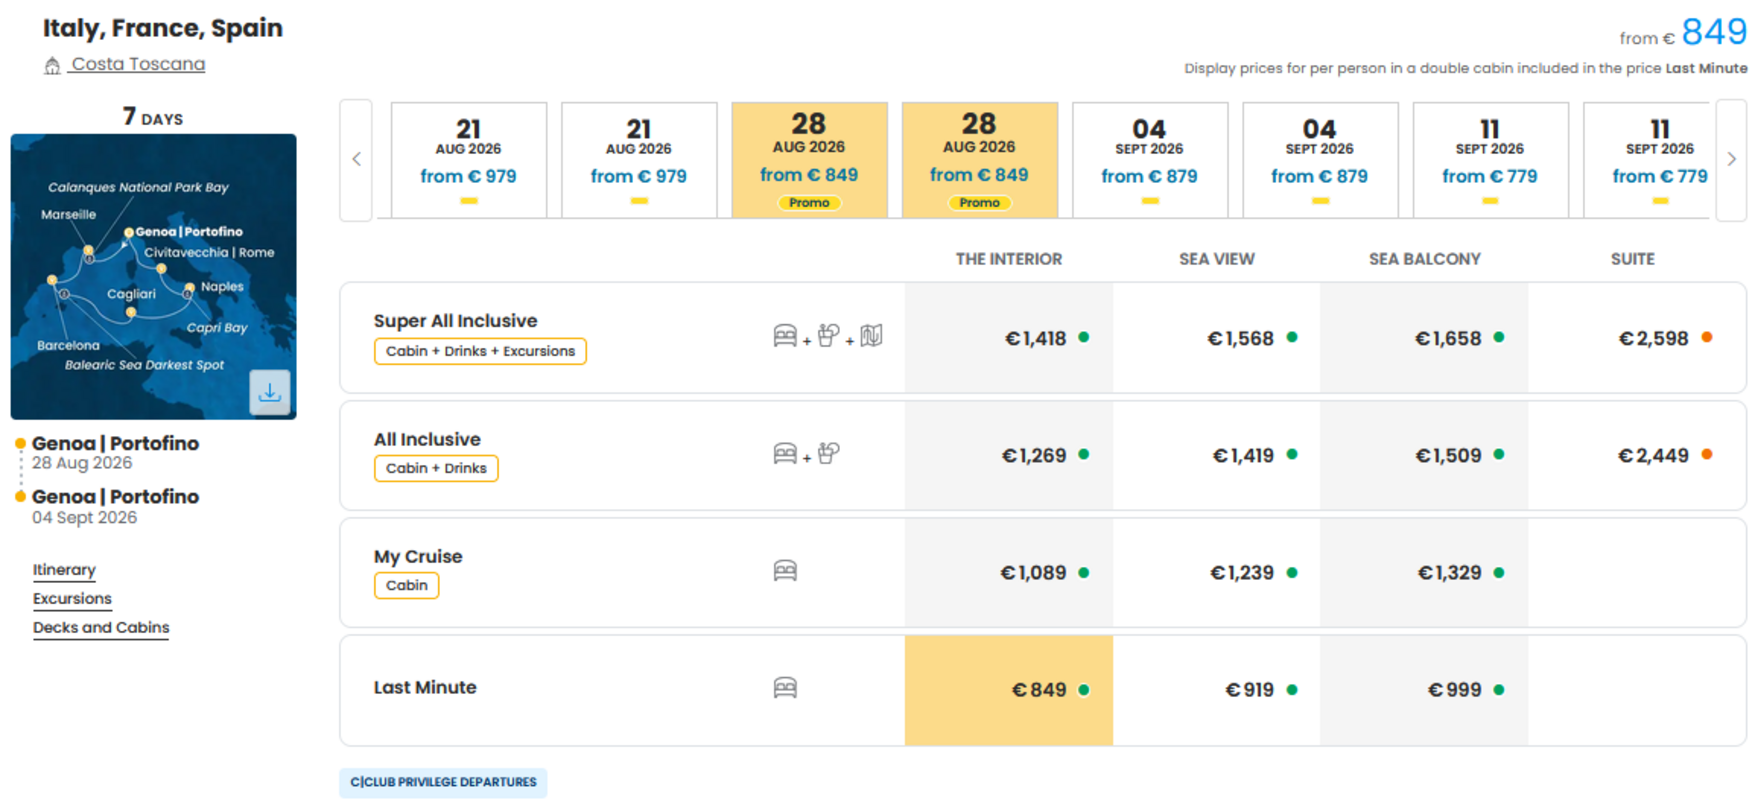
Task: Download the itinerary map image
Action: (270, 393)
